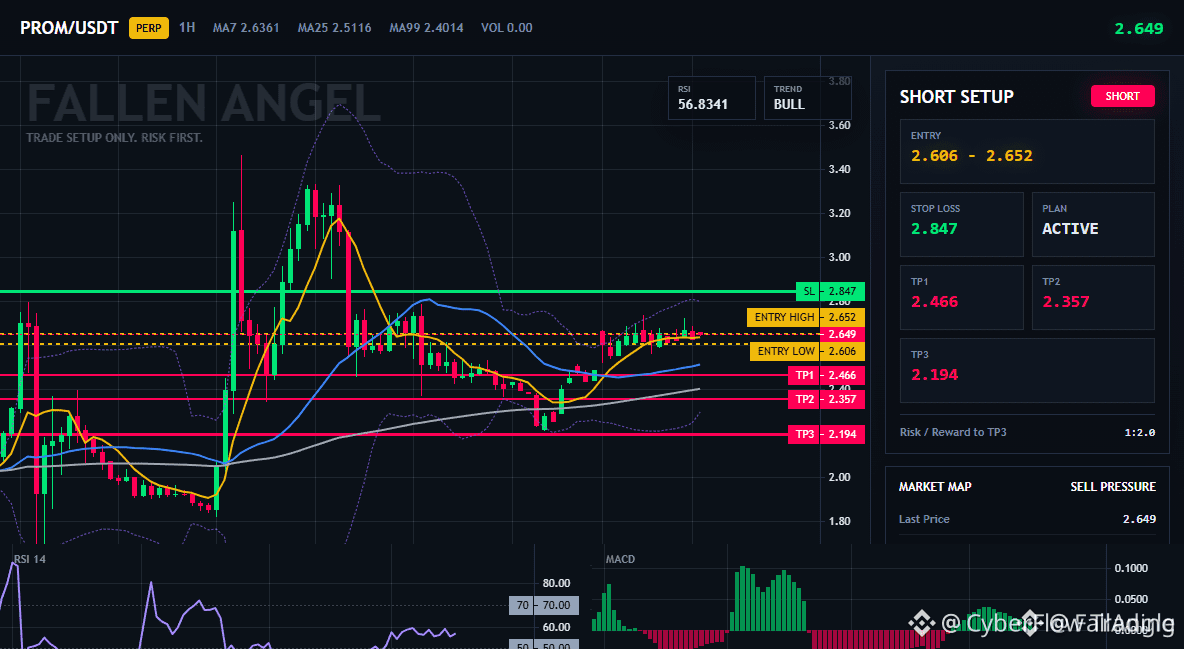Click the MA7 2.6361 indicator label
1184x649 pixels.
pyautogui.click(x=246, y=28)
